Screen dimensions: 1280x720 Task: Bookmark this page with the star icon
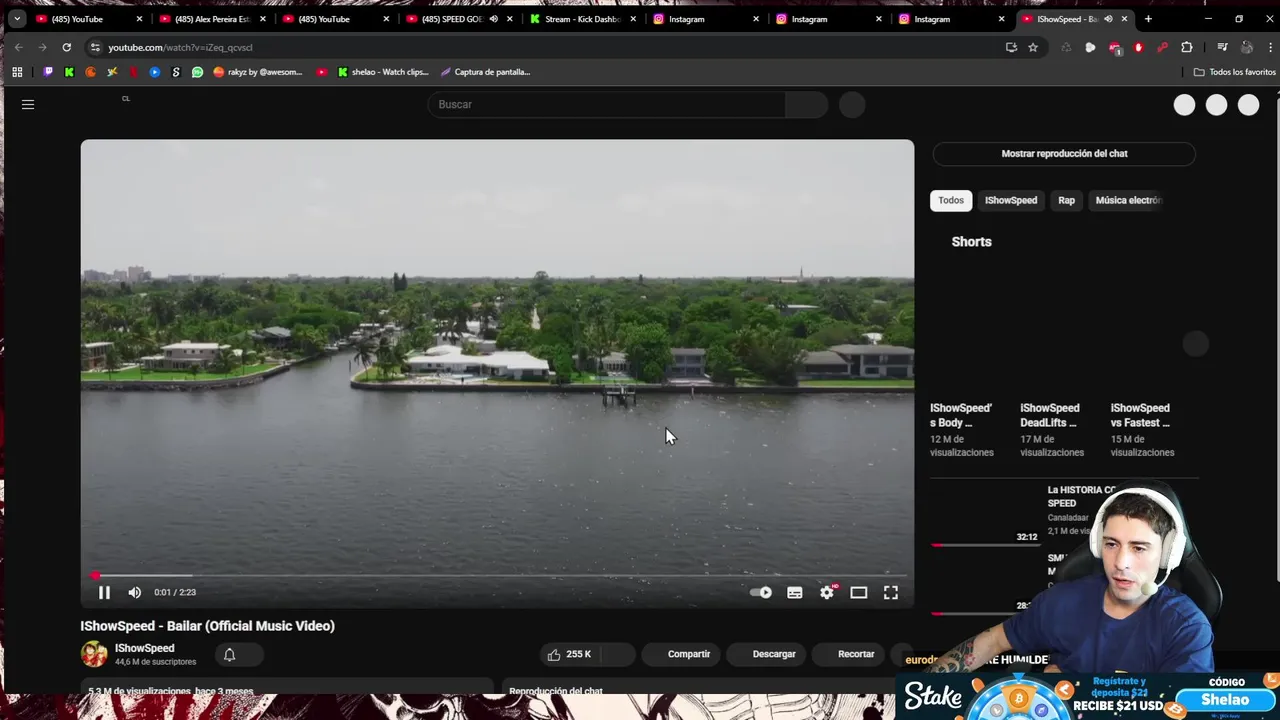pyautogui.click(x=1033, y=47)
